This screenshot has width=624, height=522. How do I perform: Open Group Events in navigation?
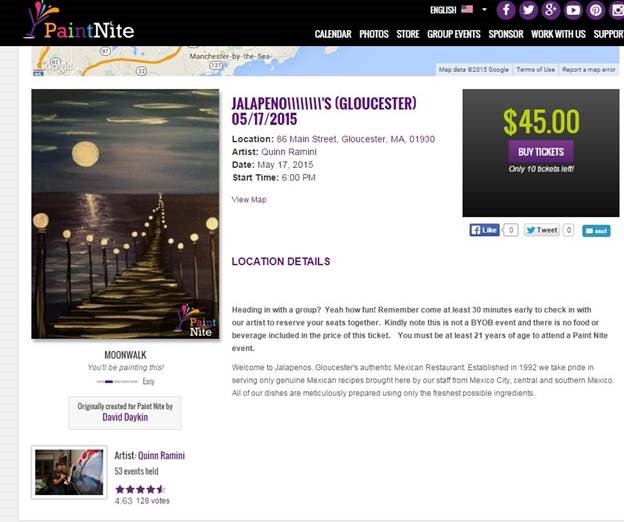click(x=454, y=34)
